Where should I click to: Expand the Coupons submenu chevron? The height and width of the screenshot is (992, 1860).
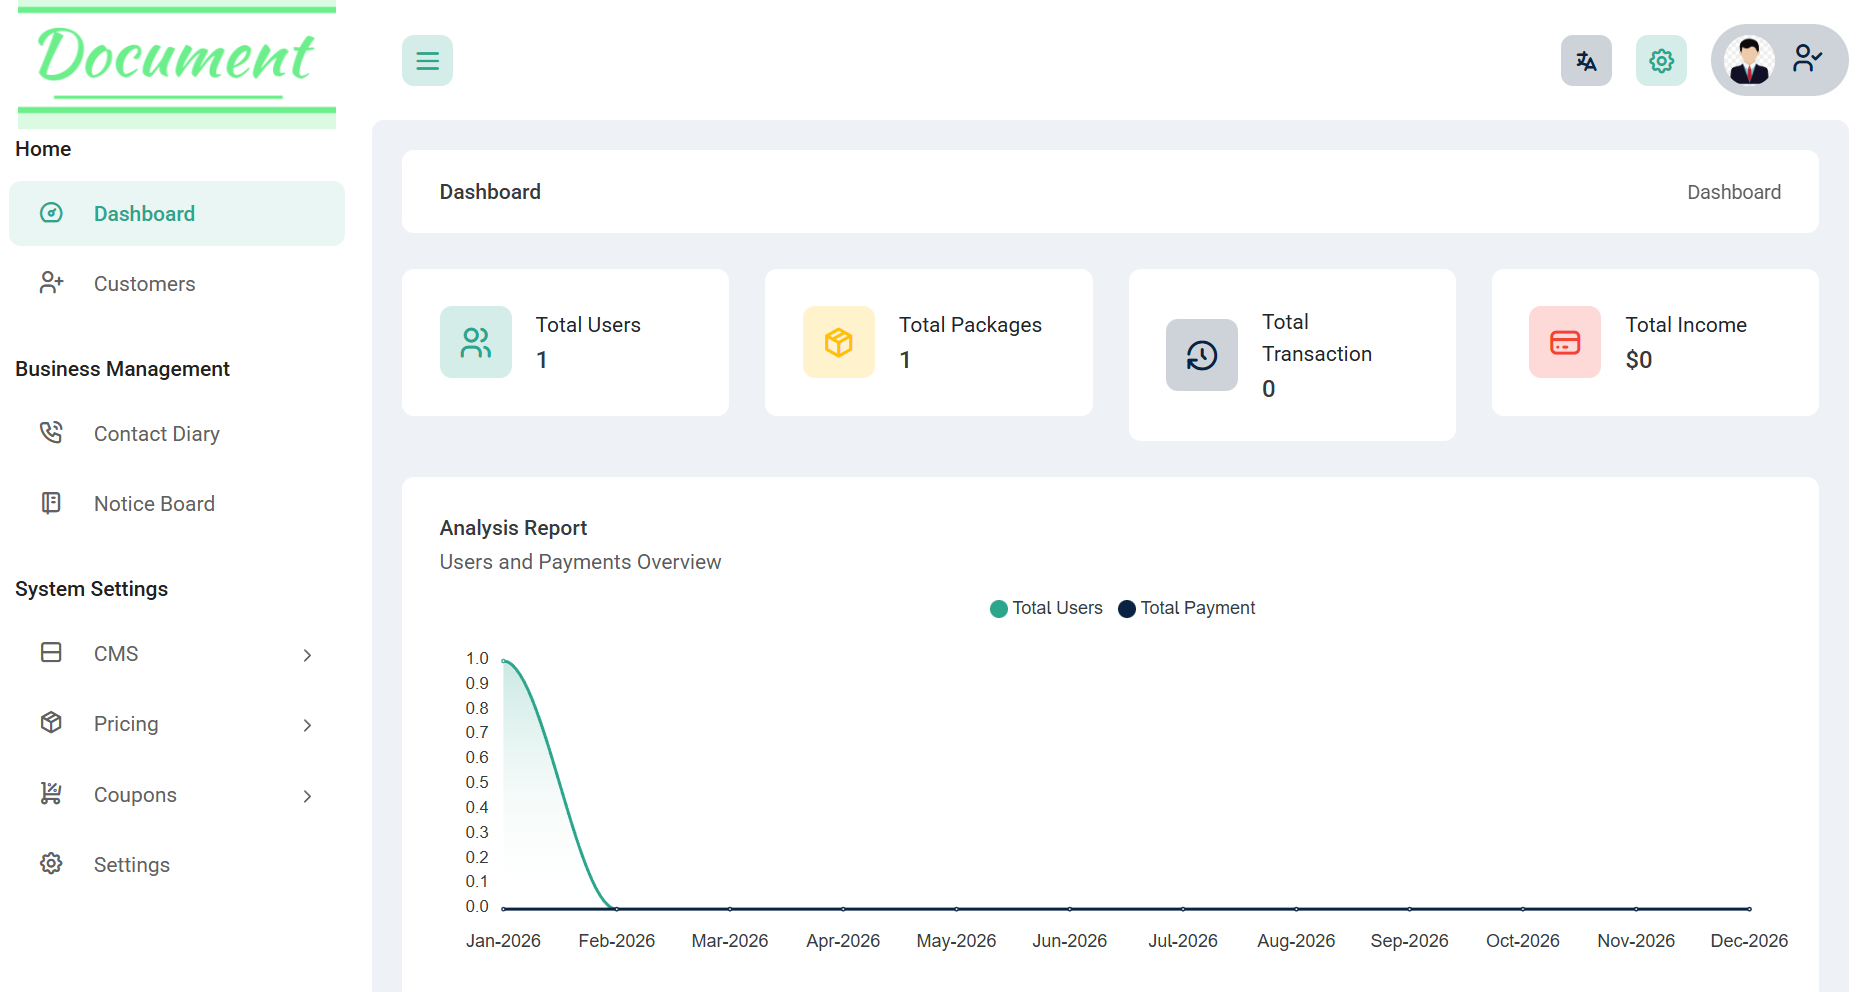(307, 796)
